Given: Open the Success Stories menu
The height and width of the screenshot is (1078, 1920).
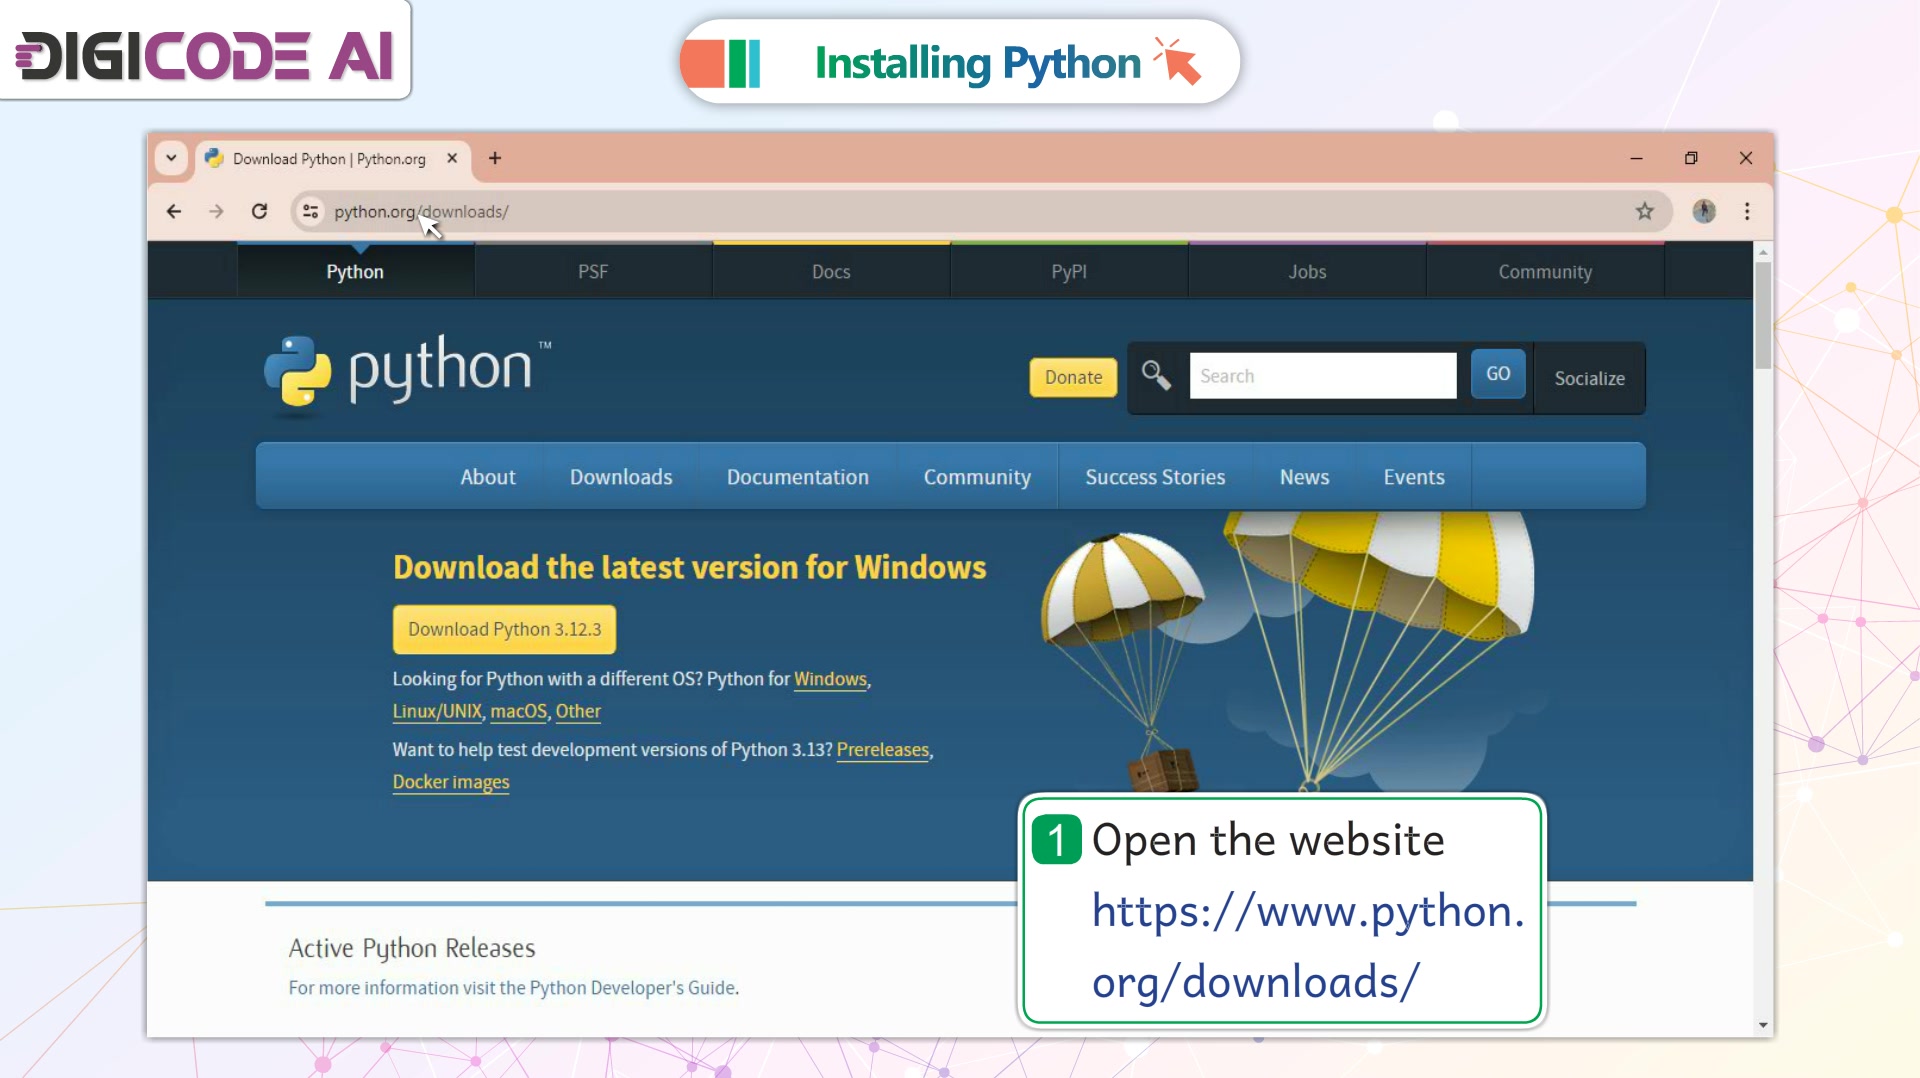Looking at the screenshot, I should point(1155,477).
